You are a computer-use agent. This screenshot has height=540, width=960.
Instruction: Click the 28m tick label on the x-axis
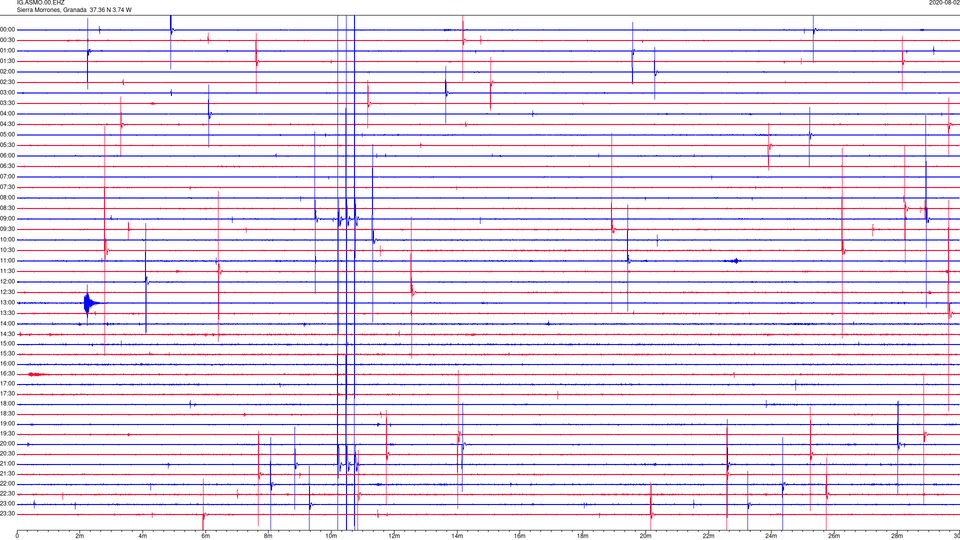[897, 536]
